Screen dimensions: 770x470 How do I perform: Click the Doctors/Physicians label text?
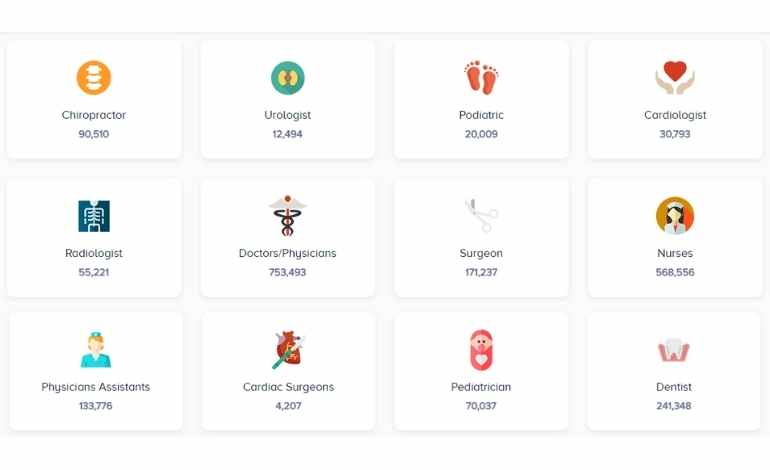[287, 253]
